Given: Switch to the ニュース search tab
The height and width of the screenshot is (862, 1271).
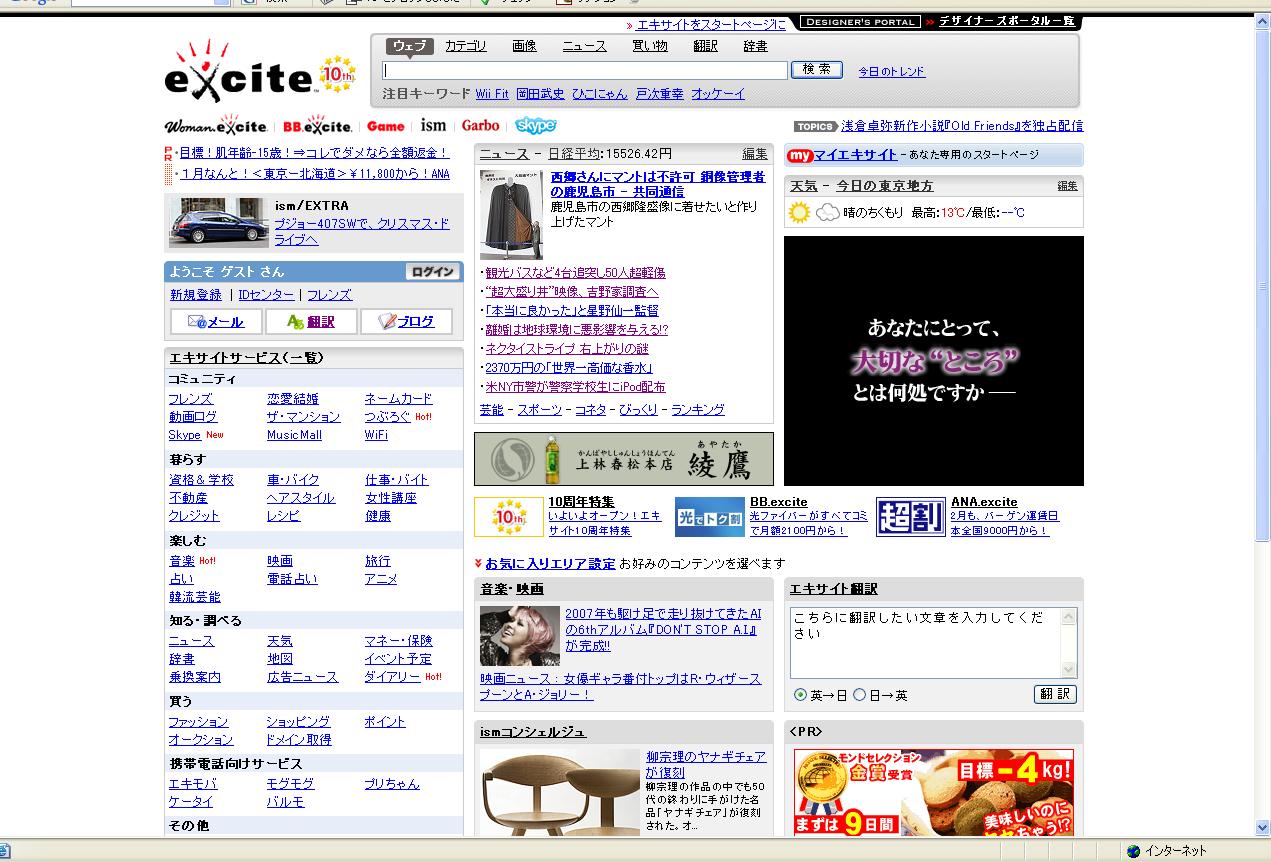Looking at the screenshot, I should (x=584, y=46).
